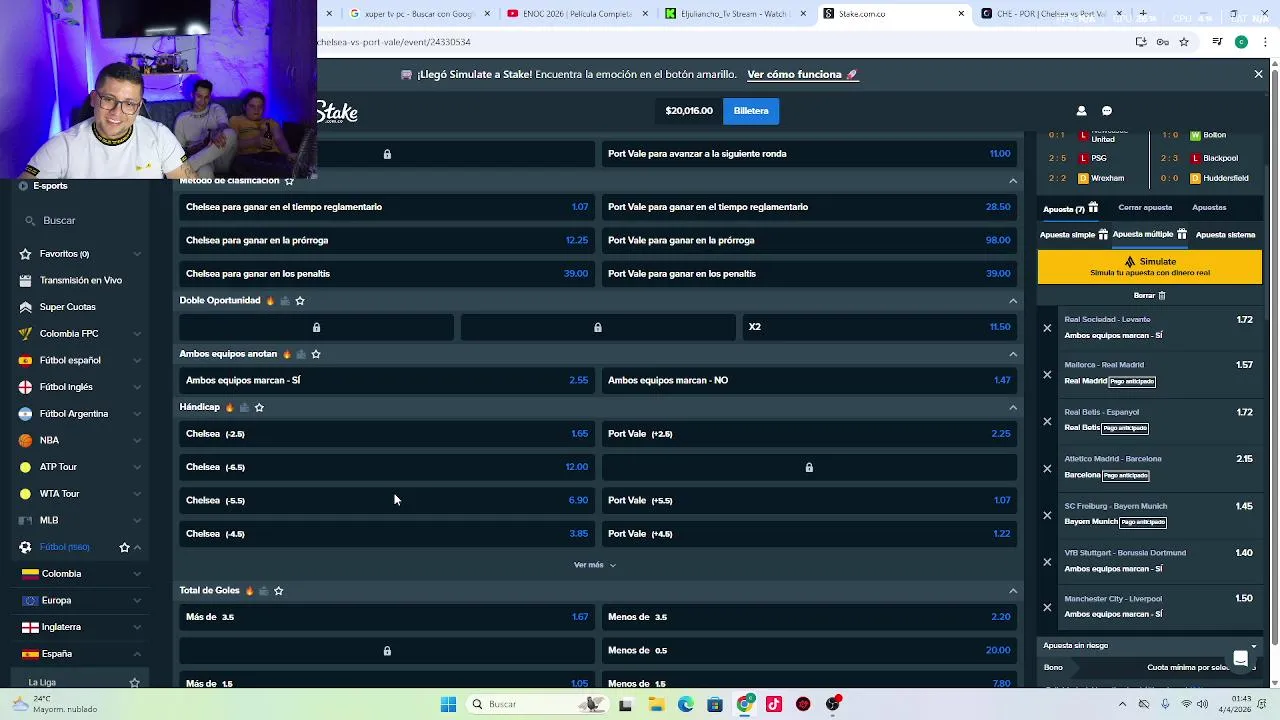Switch to Apuesta (7) tab
The image size is (1280, 720).
click(x=1070, y=208)
